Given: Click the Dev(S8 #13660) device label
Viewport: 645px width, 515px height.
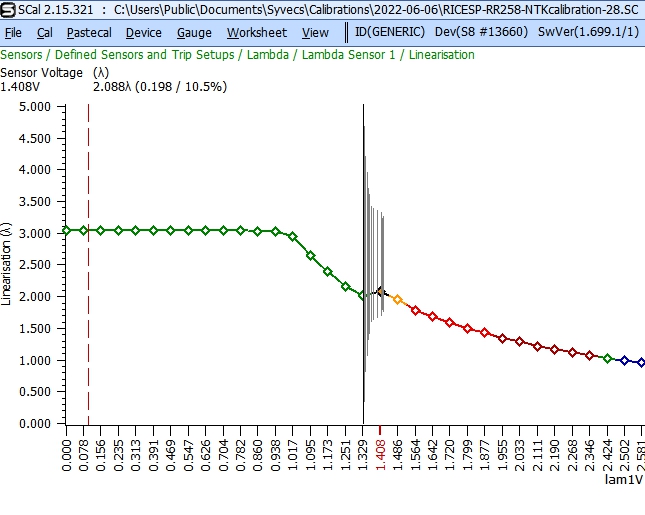Looking at the screenshot, I should pyautogui.click(x=481, y=32).
